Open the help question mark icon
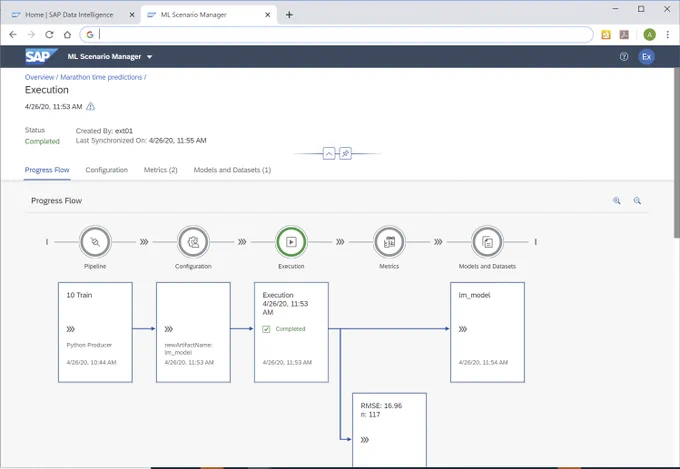Screen dimensions: 680x469 [624, 56]
